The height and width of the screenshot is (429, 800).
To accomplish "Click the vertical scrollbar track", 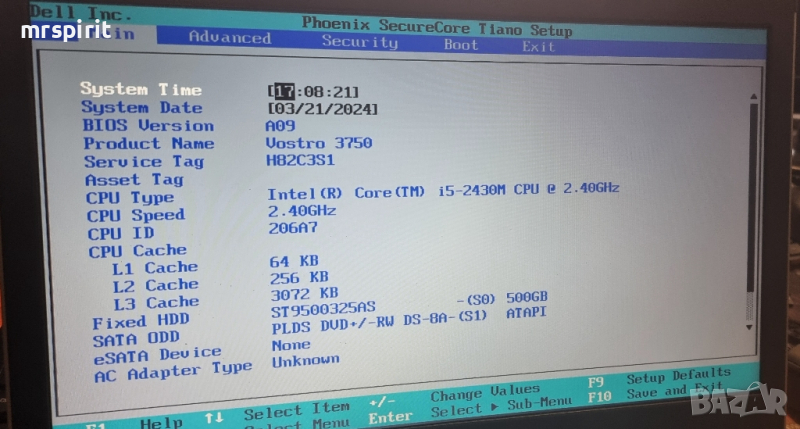I will tap(752, 210).
